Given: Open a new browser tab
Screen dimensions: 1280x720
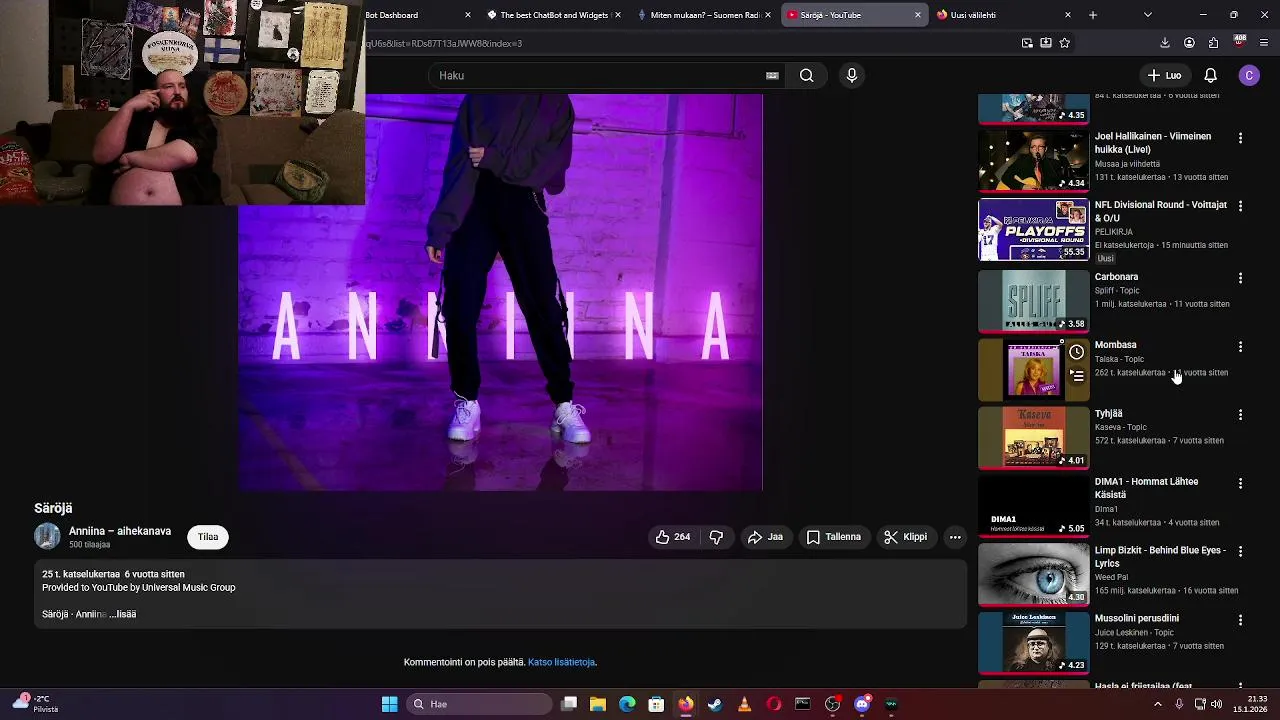Looking at the screenshot, I should point(1093,15).
